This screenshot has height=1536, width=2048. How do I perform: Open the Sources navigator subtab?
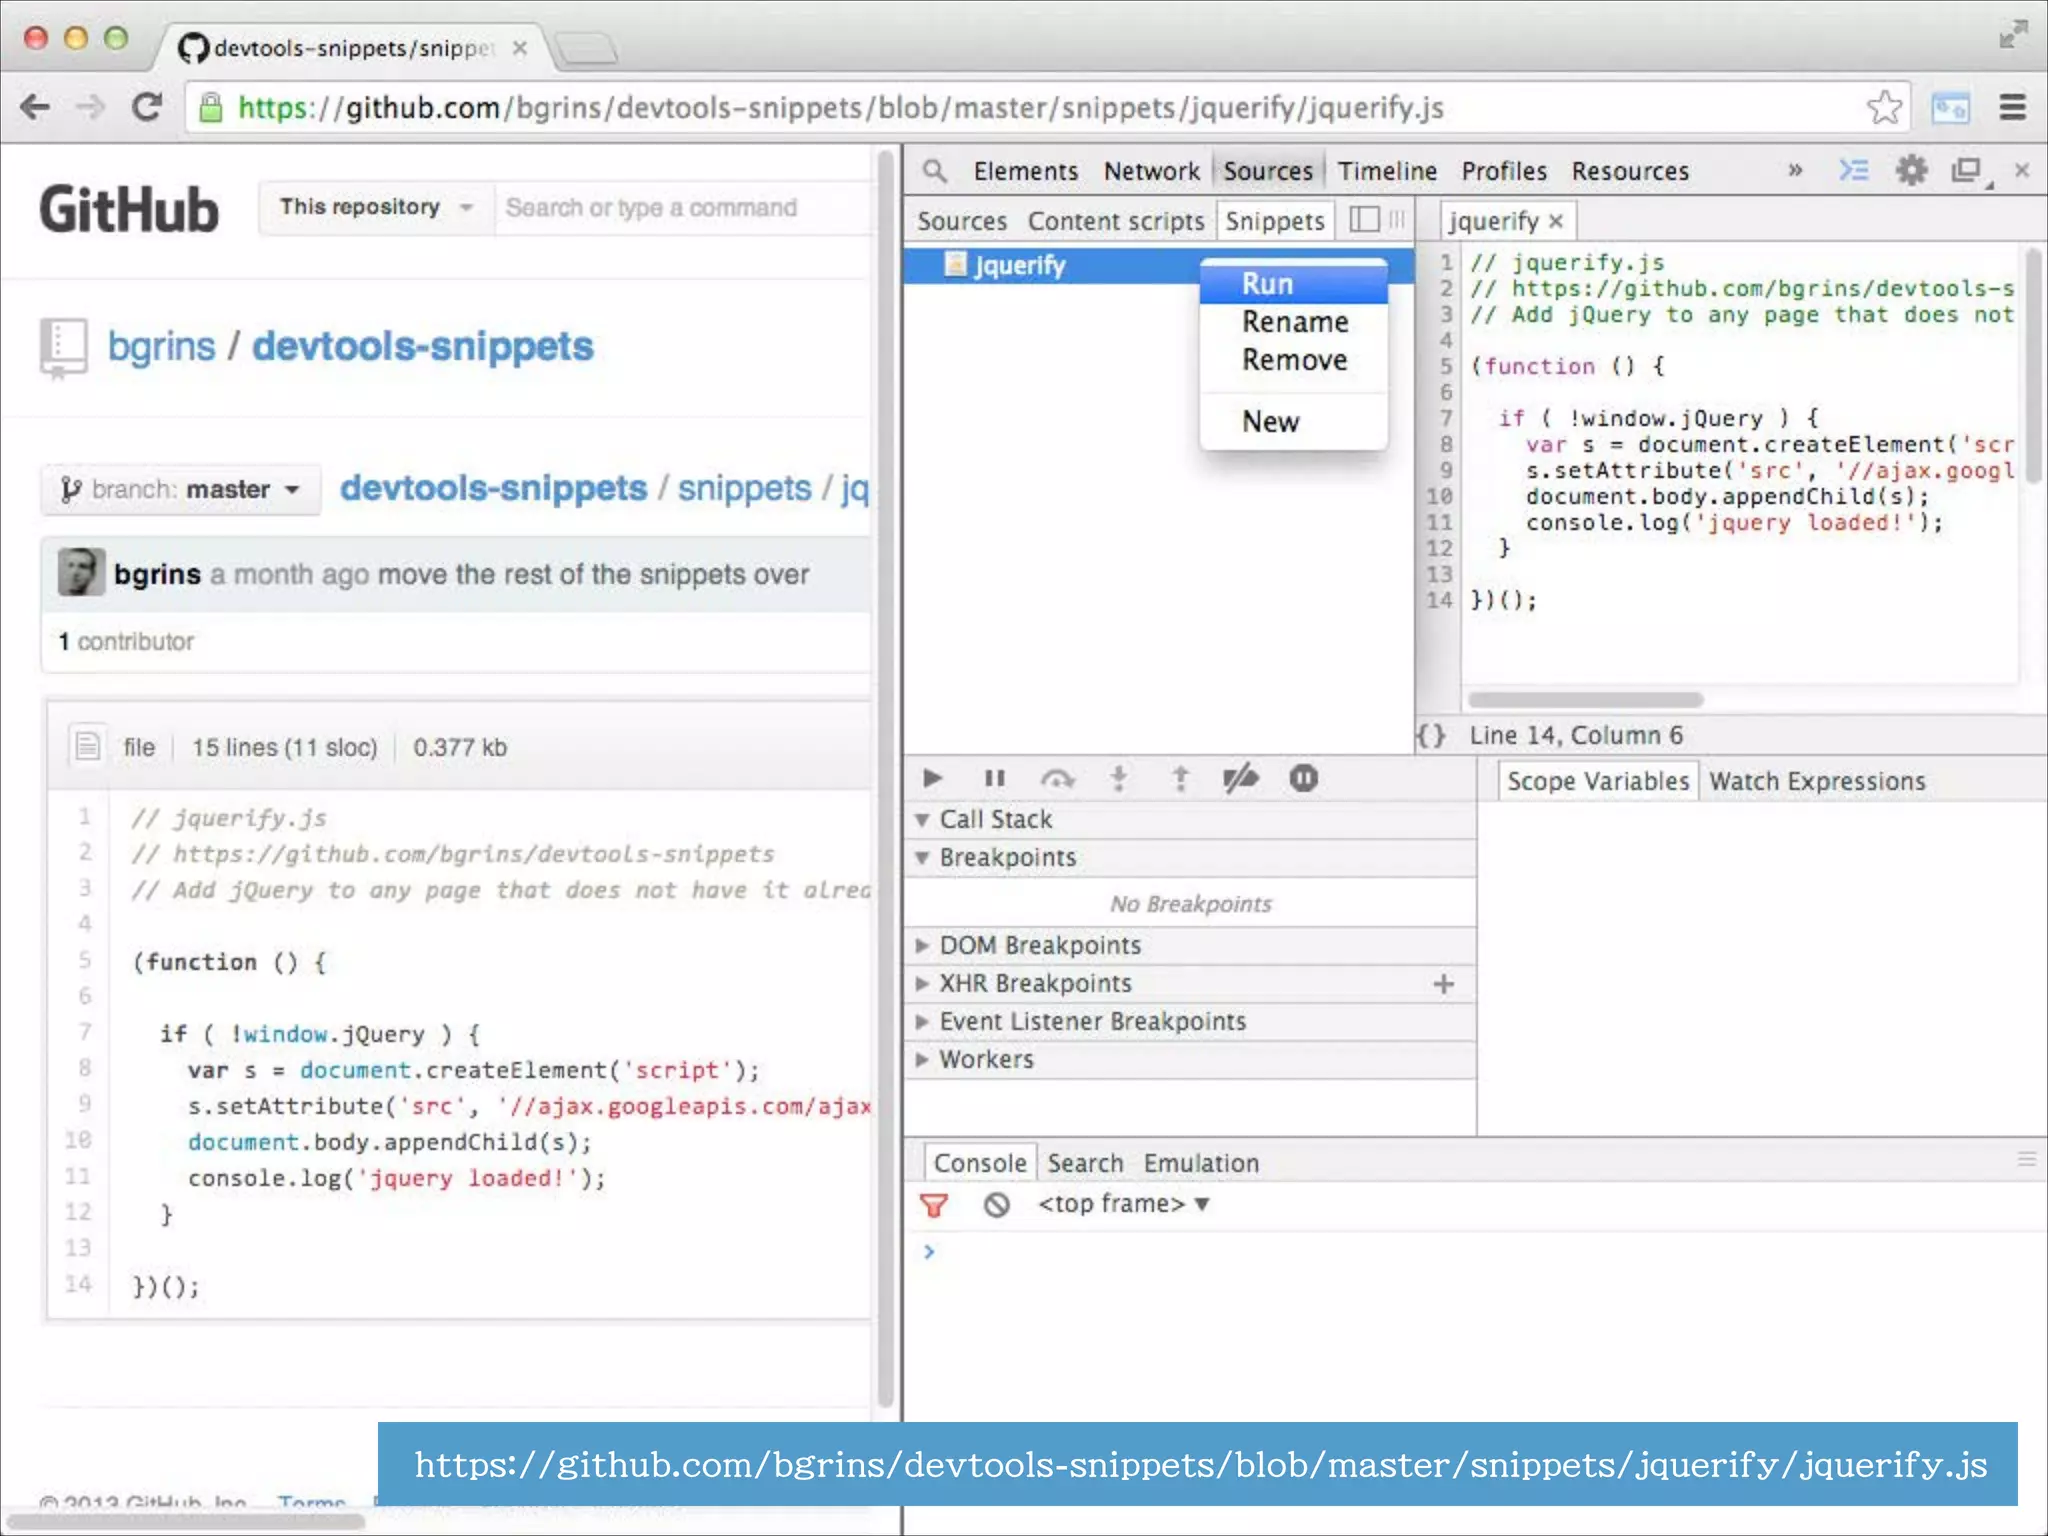click(x=962, y=221)
